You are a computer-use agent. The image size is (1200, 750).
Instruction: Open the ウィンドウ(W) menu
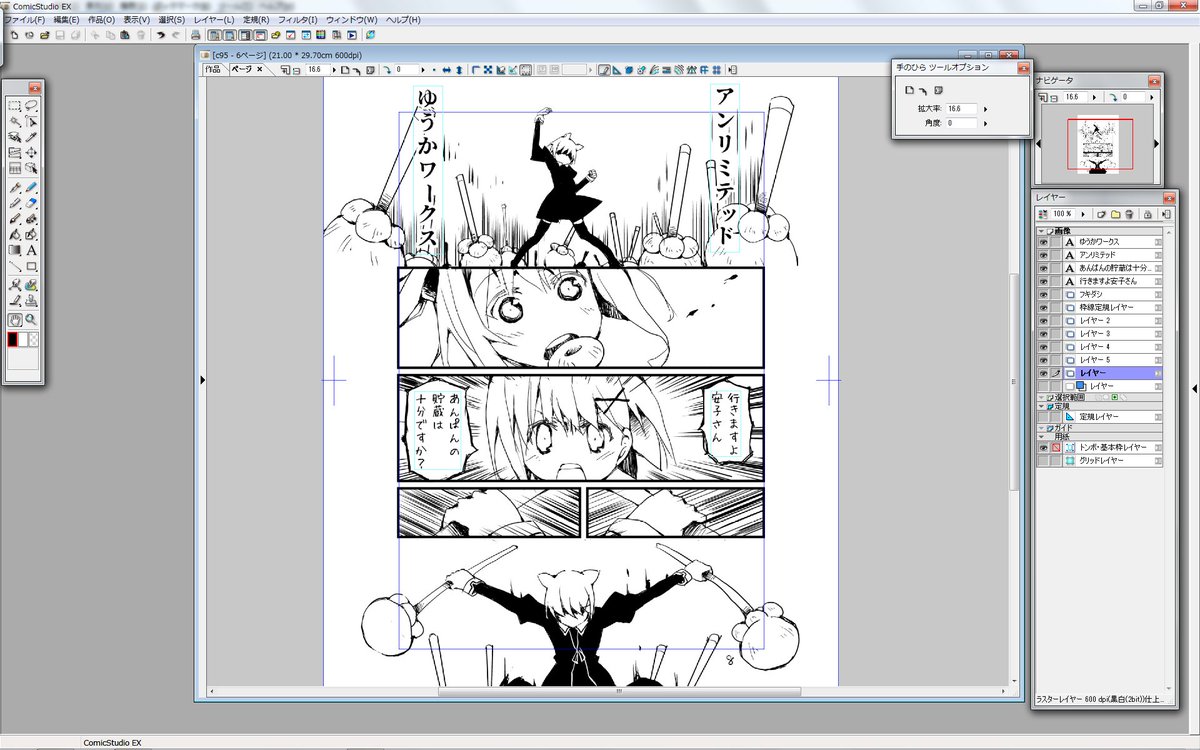pos(352,19)
